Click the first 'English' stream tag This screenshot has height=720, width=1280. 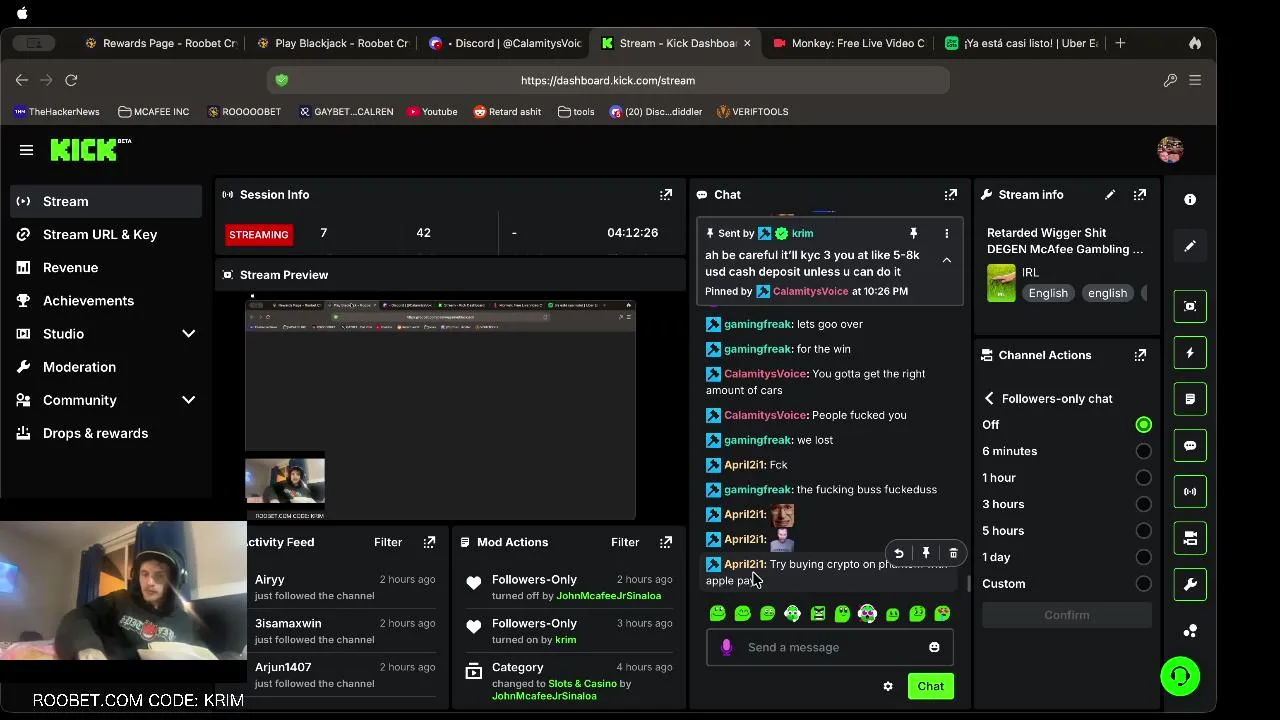click(x=1048, y=293)
